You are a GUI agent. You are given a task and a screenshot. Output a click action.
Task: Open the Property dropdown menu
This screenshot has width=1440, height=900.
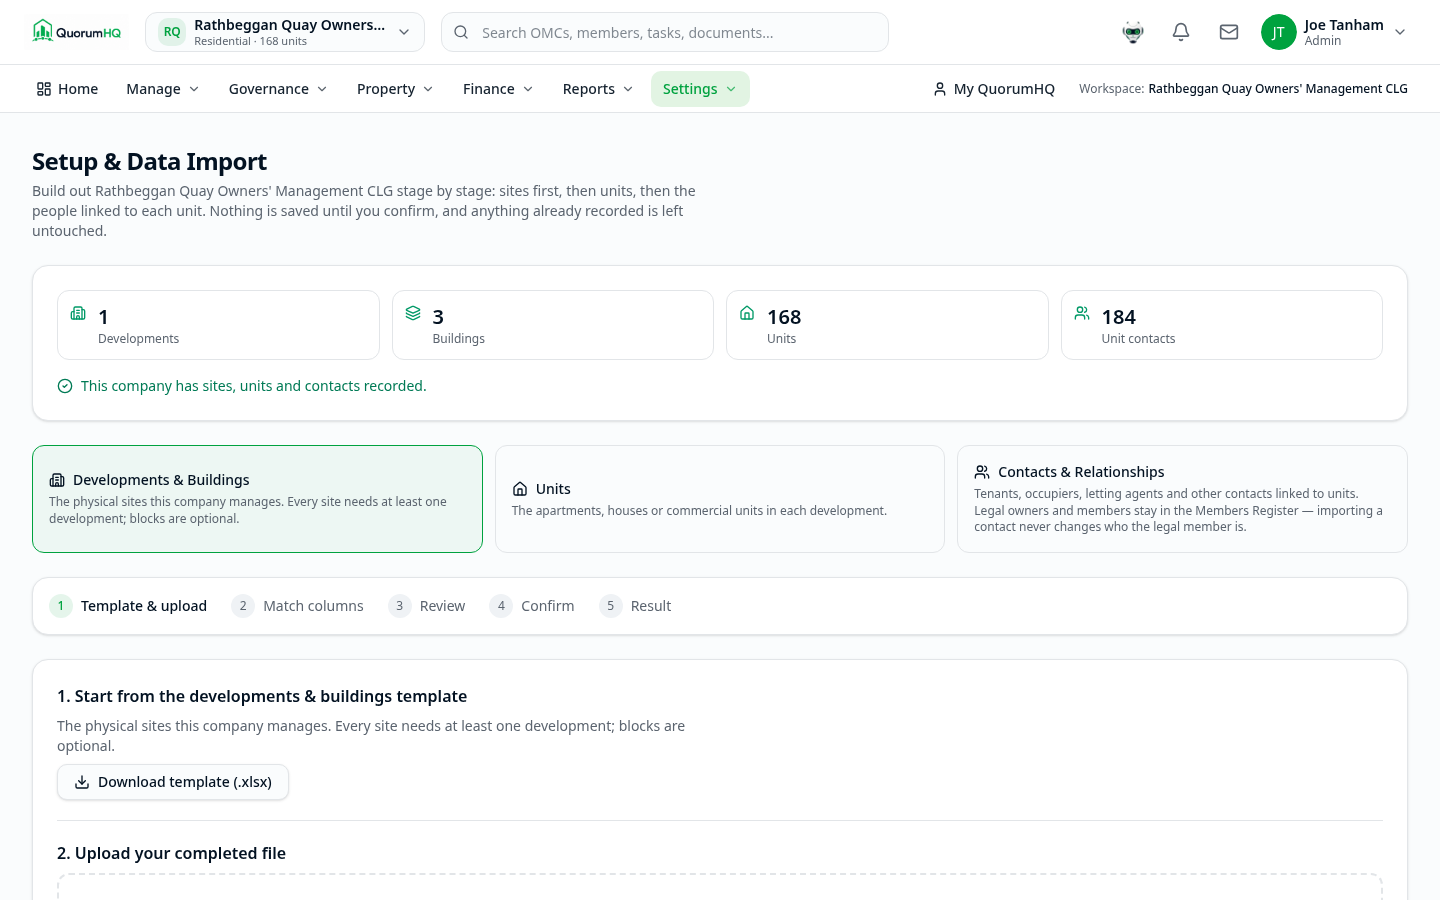(x=395, y=89)
